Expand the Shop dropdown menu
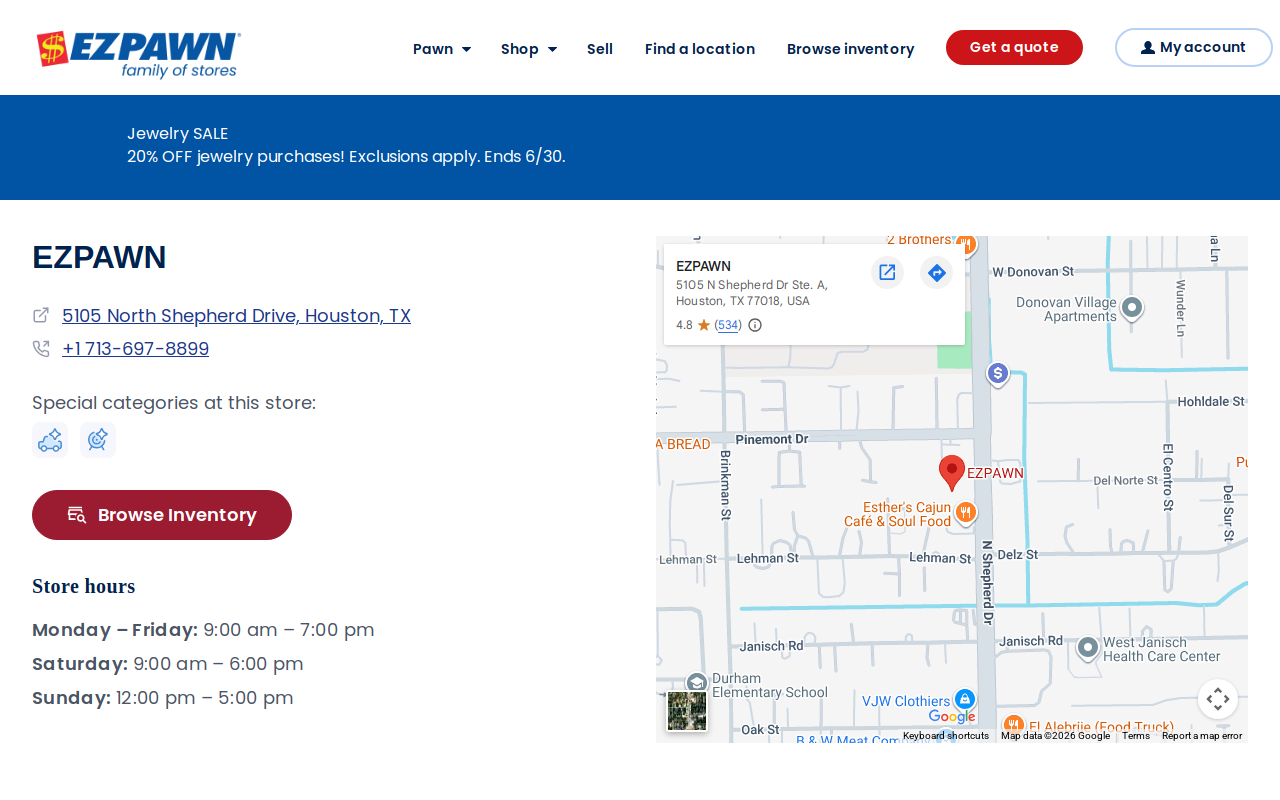 point(529,49)
